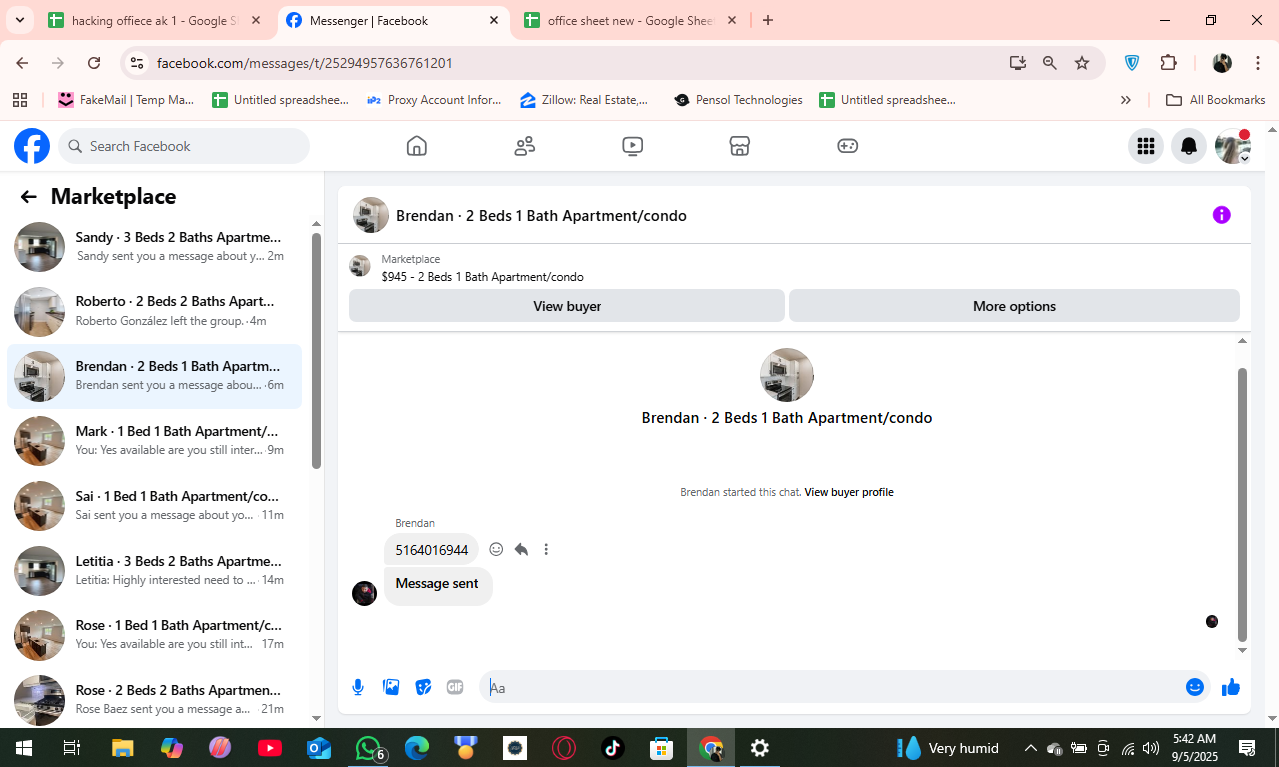
Task: Open Rose 2 Beds 2 Baths conversation
Action: tap(155, 700)
